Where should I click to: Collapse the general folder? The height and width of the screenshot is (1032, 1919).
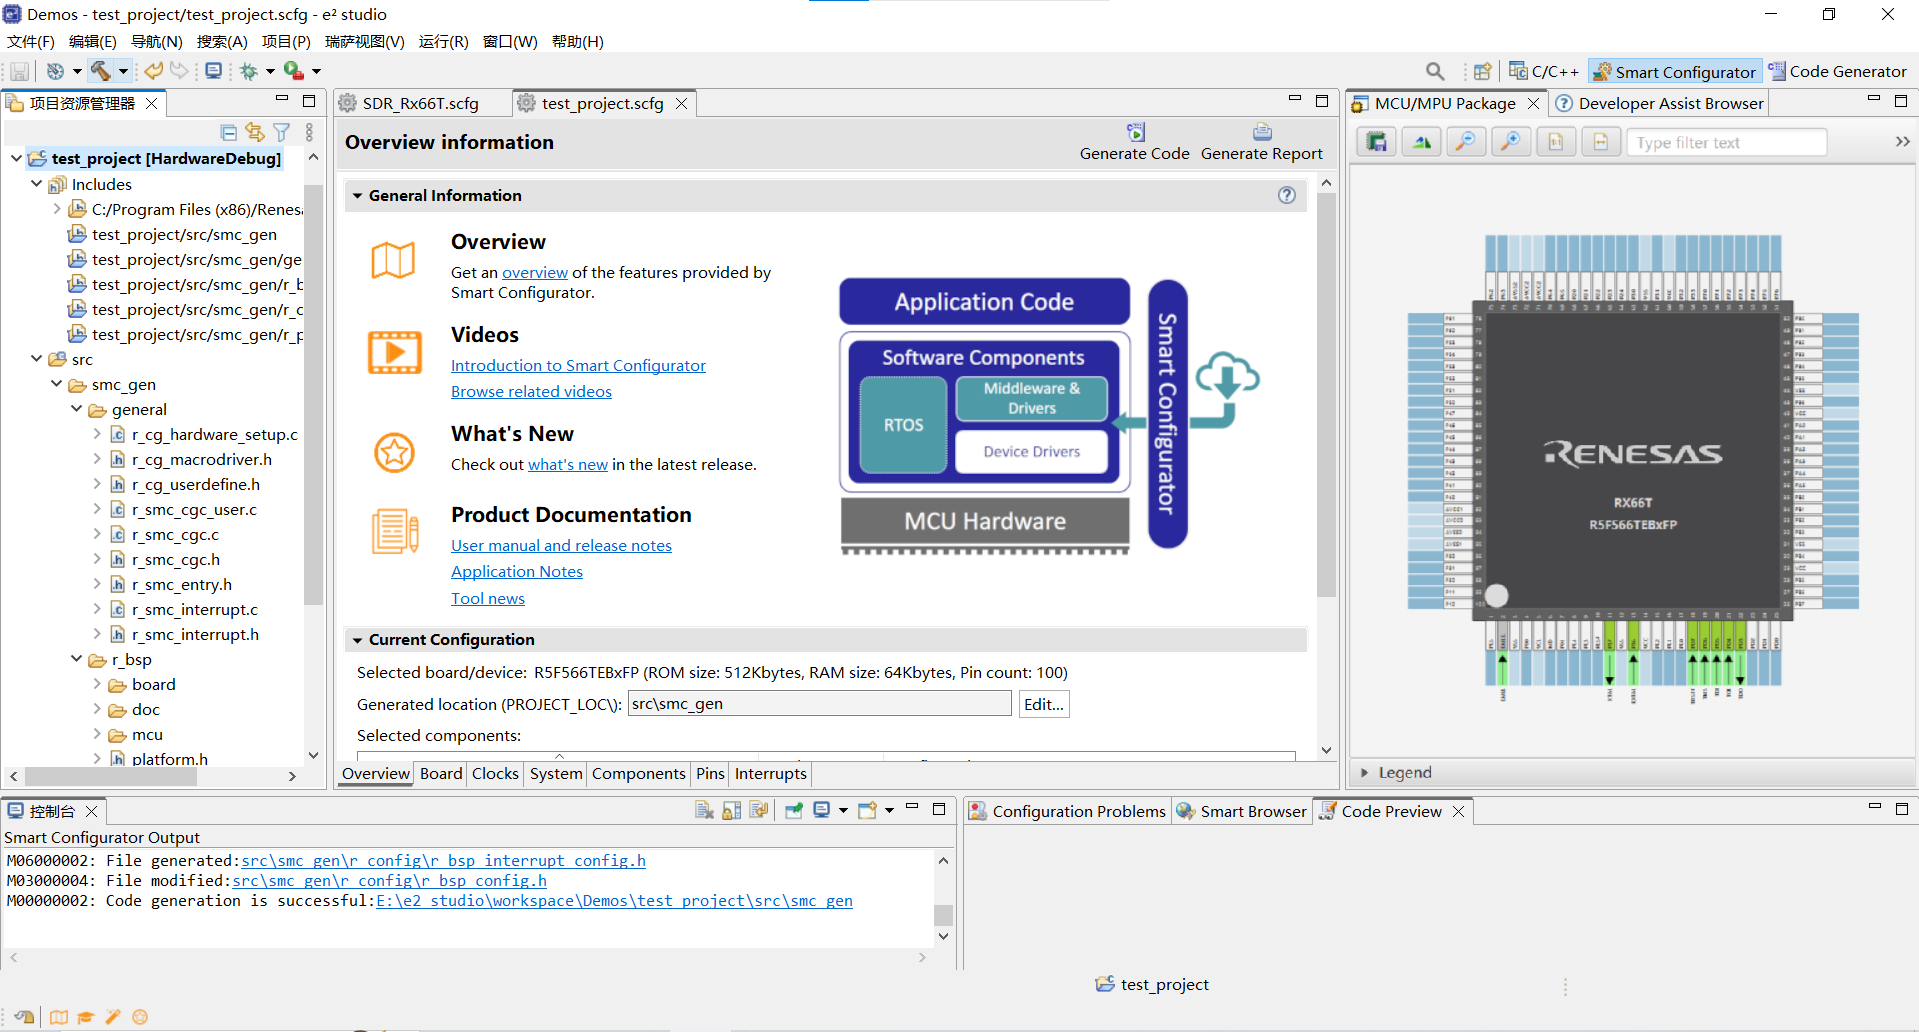coord(76,409)
